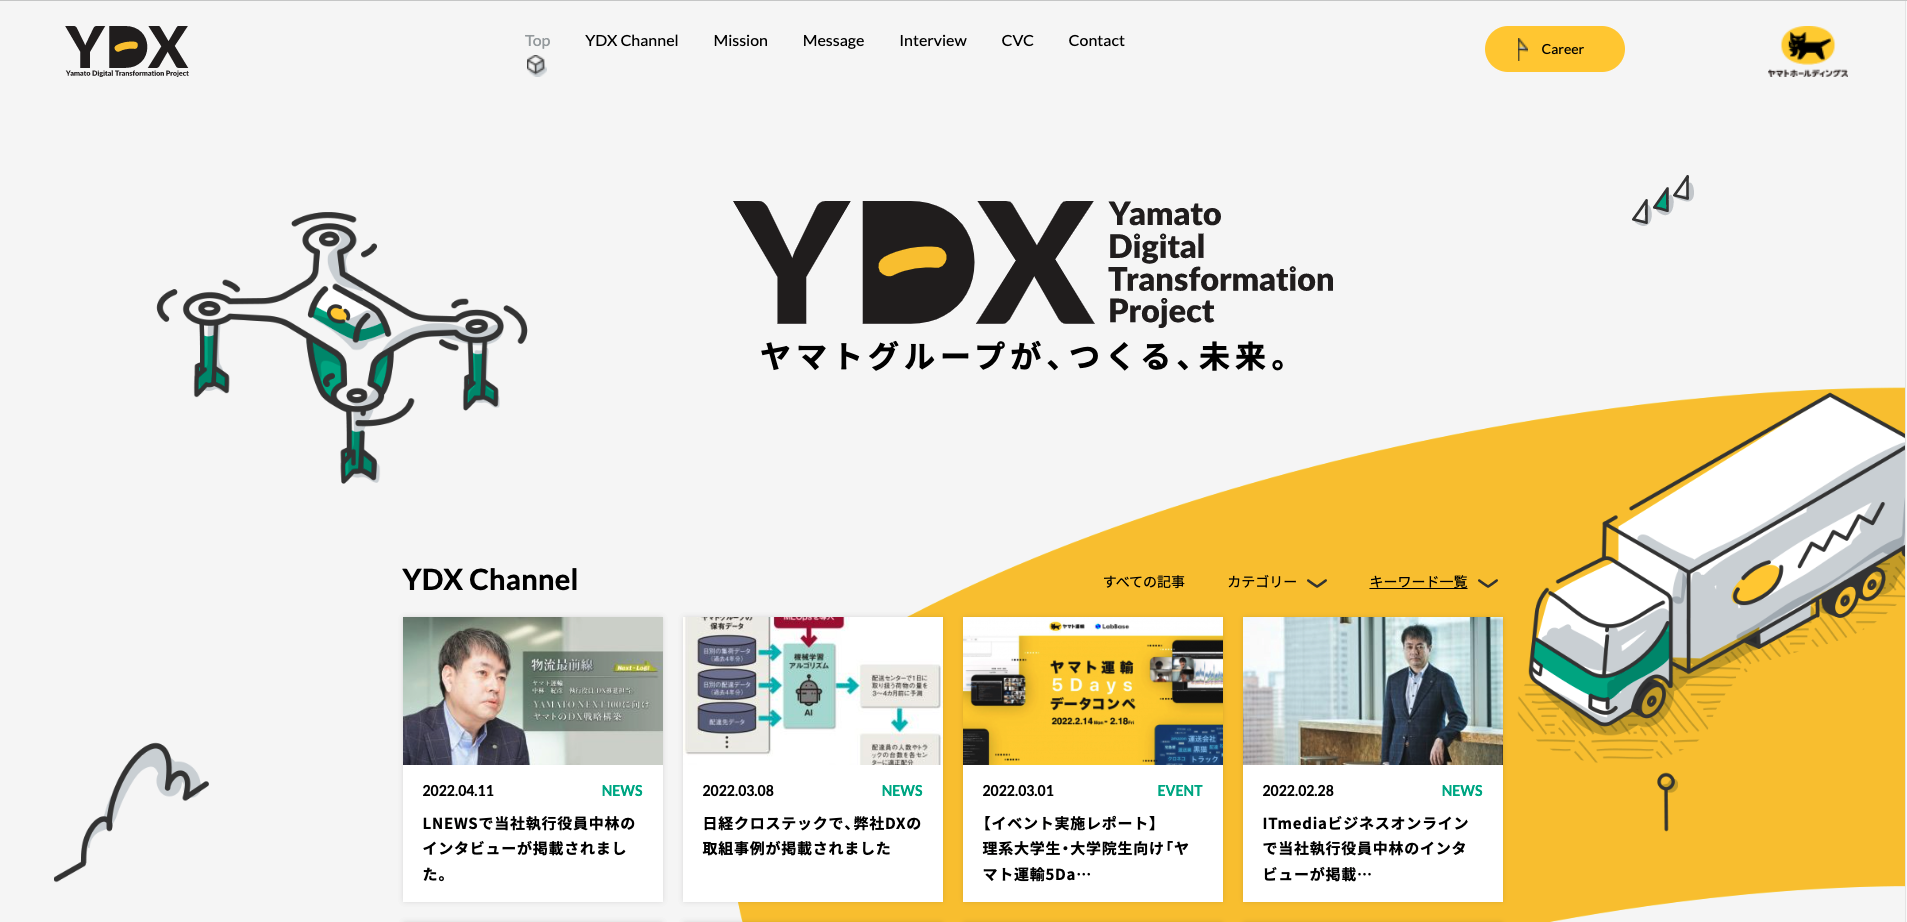The height and width of the screenshot is (922, 1907).
Task: Click the Yamato Holdings black cat logo
Action: (x=1807, y=50)
